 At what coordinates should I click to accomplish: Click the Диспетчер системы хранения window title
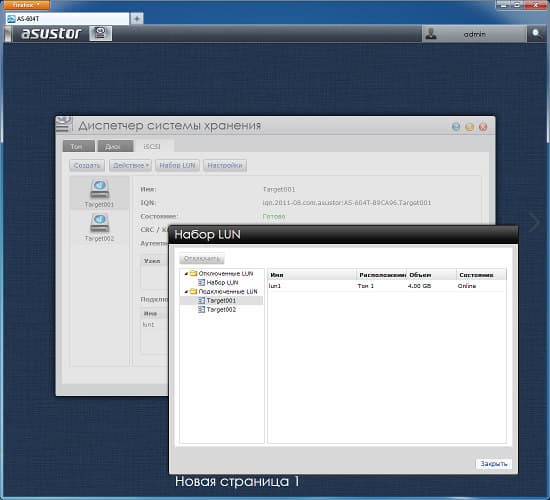[169, 126]
